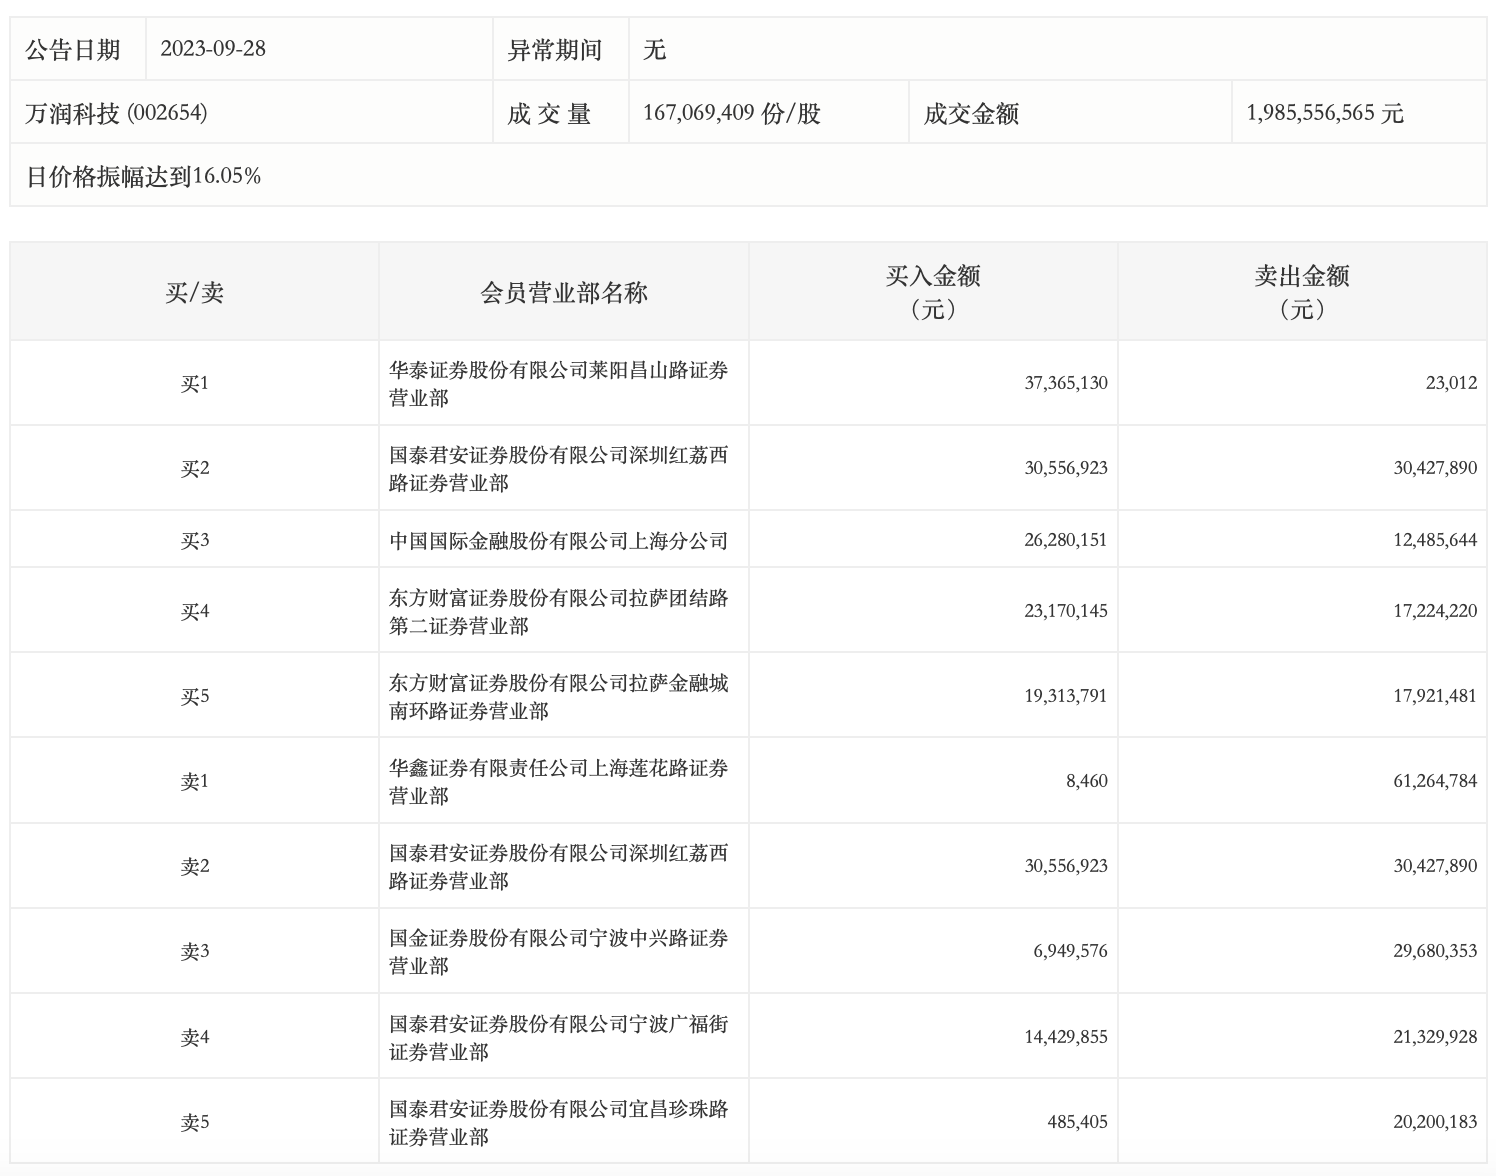Select buy amount 23,170,145
The image size is (1496, 1176).
click(x=1066, y=611)
